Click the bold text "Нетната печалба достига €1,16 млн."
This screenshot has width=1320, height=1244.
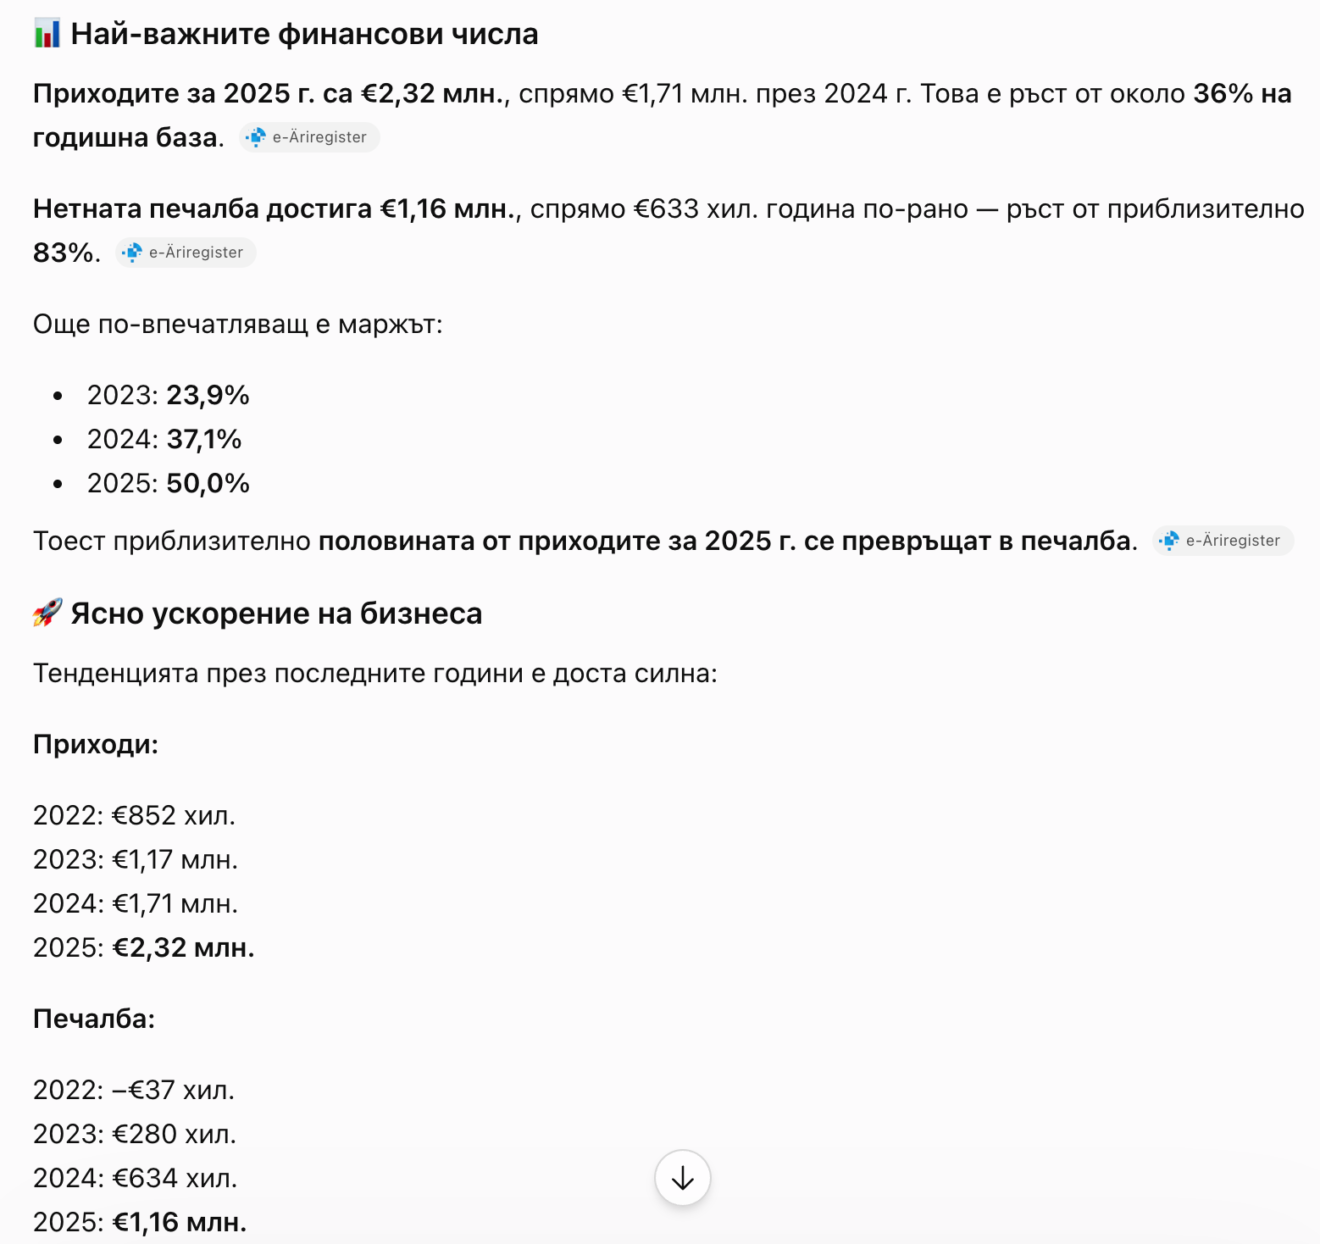277,208
